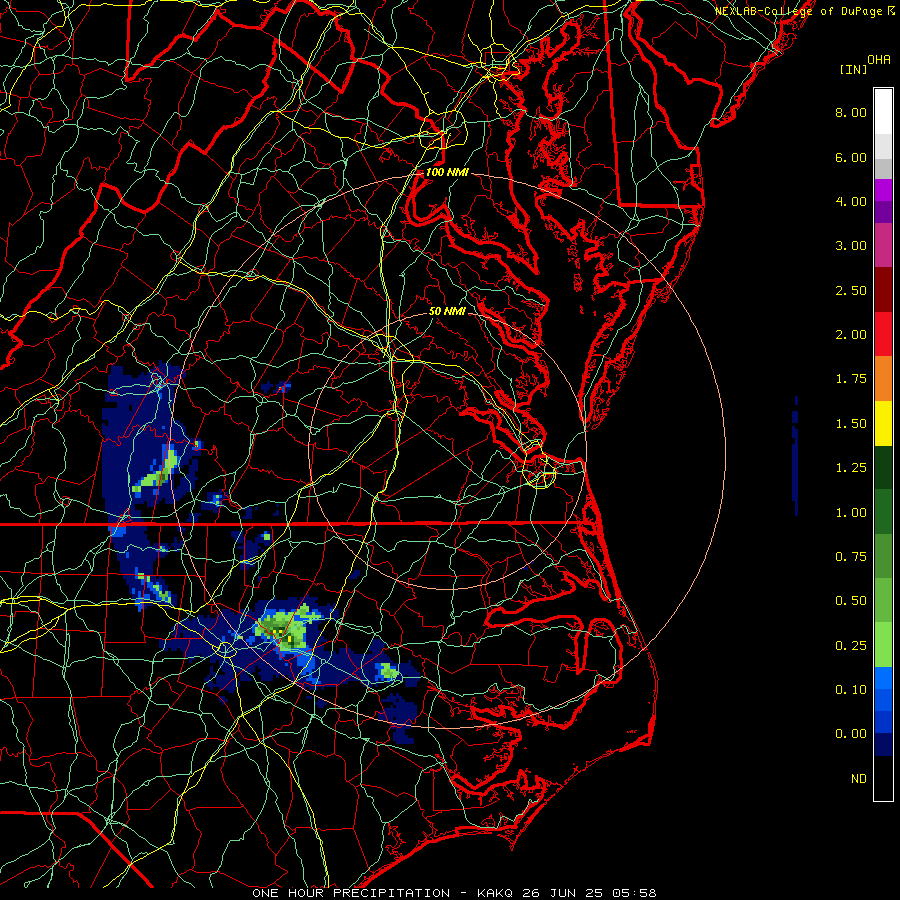This screenshot has width=900, height=900.
Task: Click the 8.00 legend value
Action: pos(851,112)
